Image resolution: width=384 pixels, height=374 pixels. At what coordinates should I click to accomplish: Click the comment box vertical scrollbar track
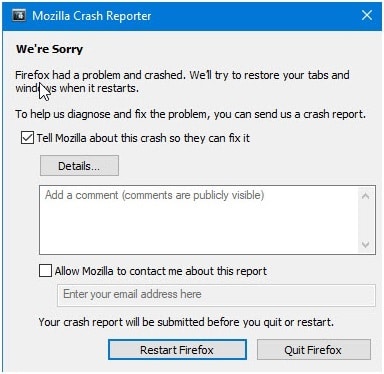[x=365, y=220]
